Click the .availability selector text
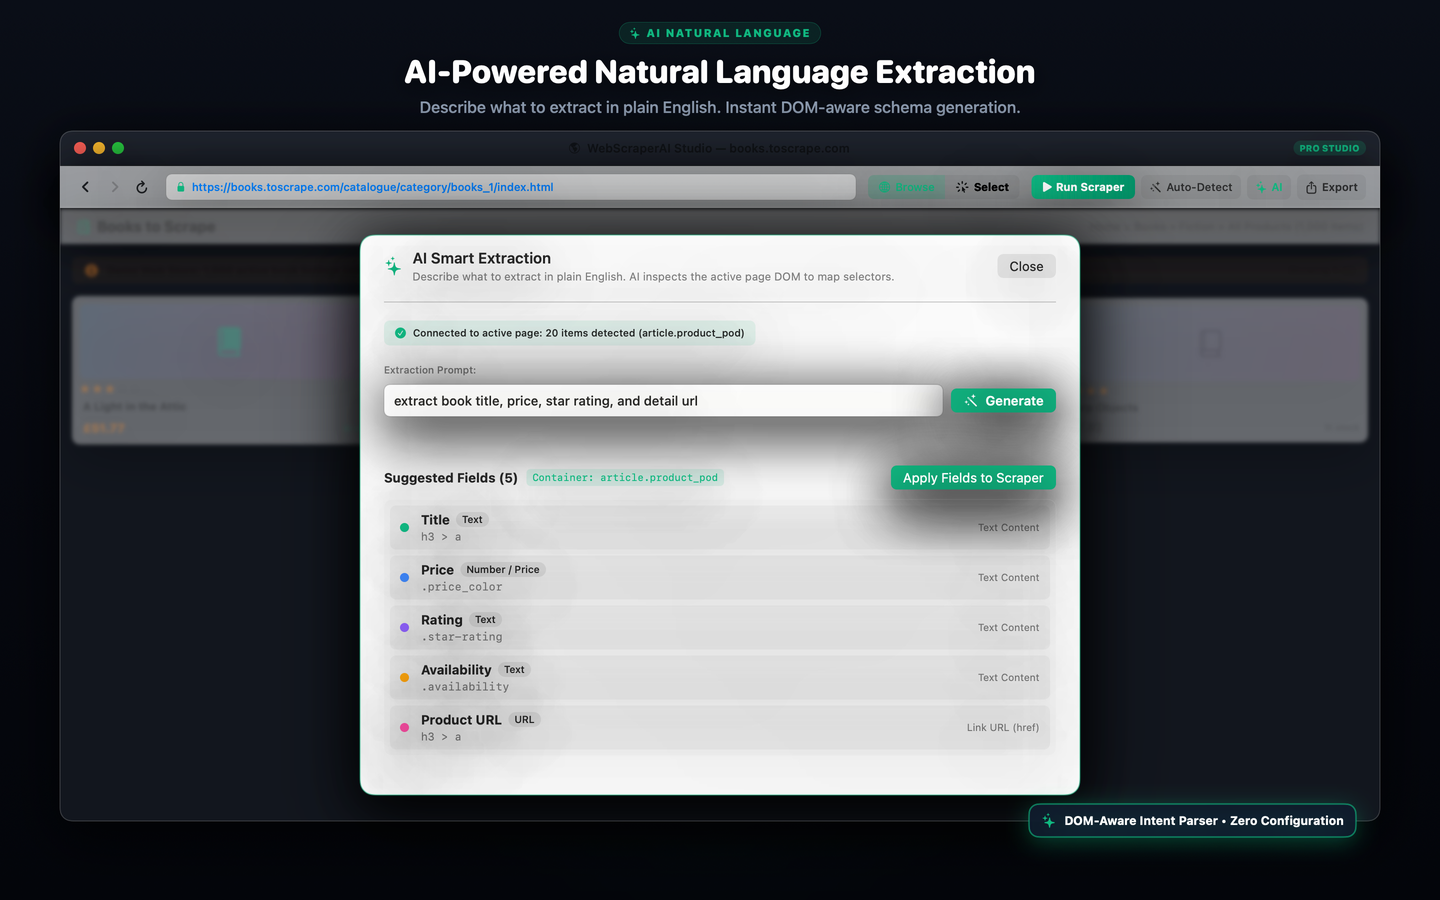 coord(465,687)
